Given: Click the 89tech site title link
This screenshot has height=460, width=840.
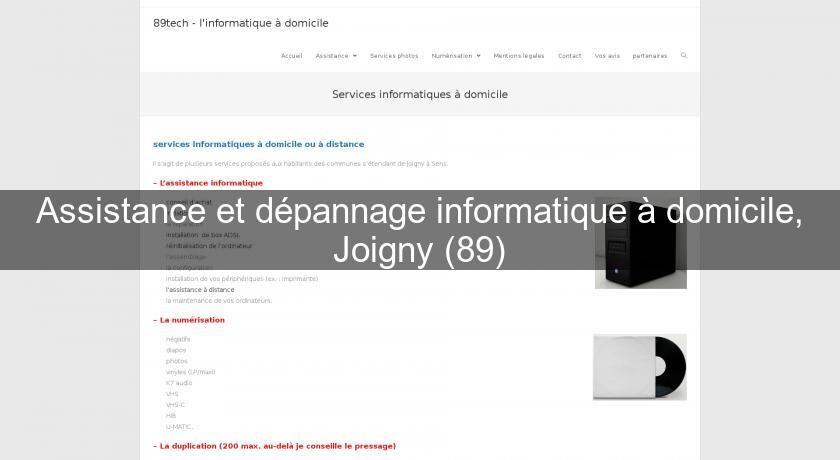Looking at the screenshot, I should click(x=241, y=23).
